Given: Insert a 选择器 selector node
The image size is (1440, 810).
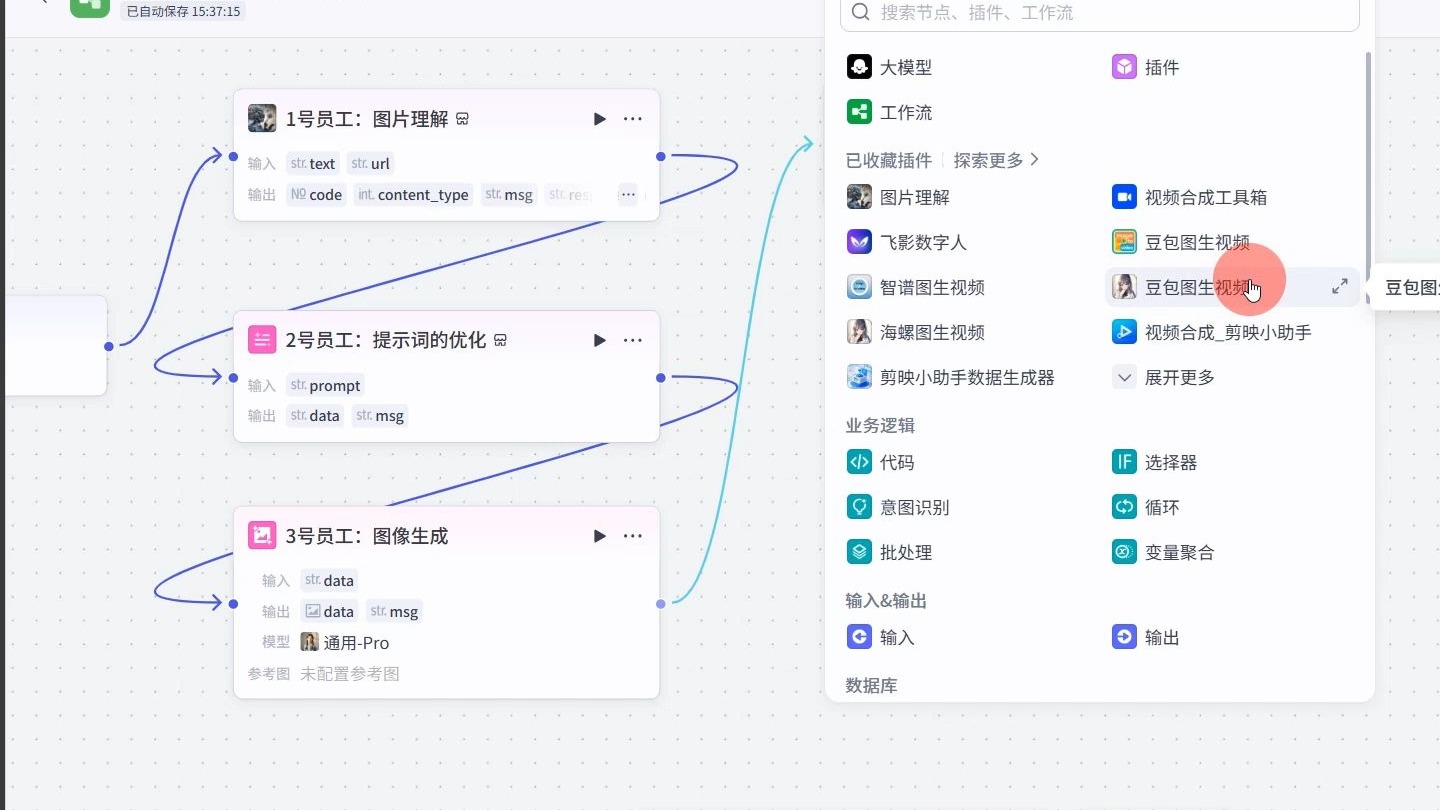Looking at the screenshot, I should pyautogui.click(x=1155, y=462).
